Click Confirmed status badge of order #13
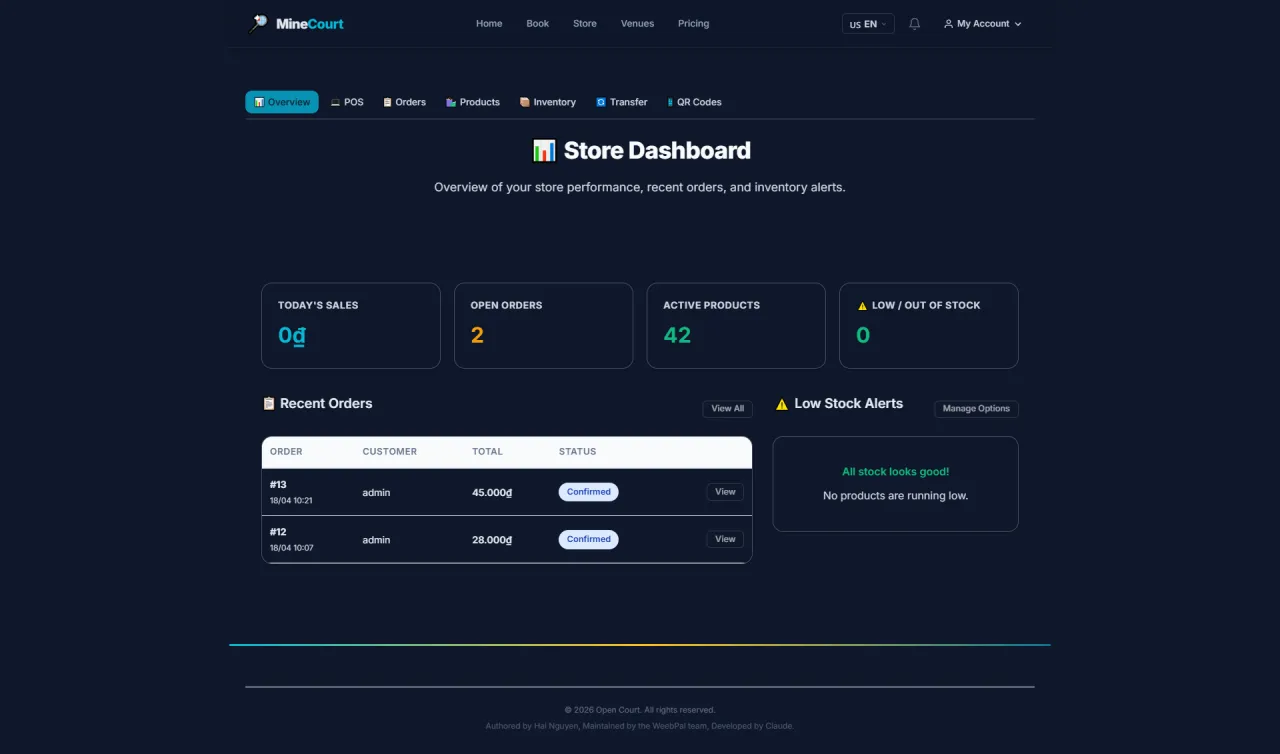Screen dimensions: 1280x754 [x=588, y=492]
